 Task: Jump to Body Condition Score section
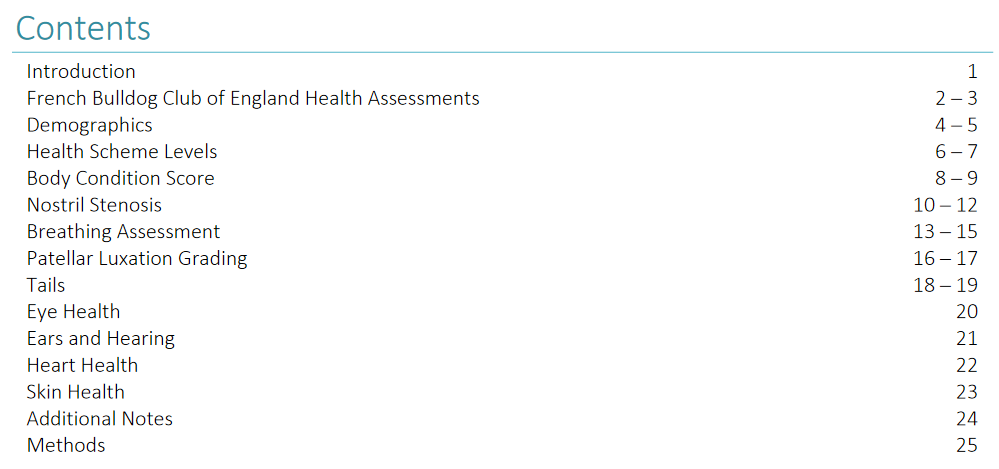click(x=120, y=178)
